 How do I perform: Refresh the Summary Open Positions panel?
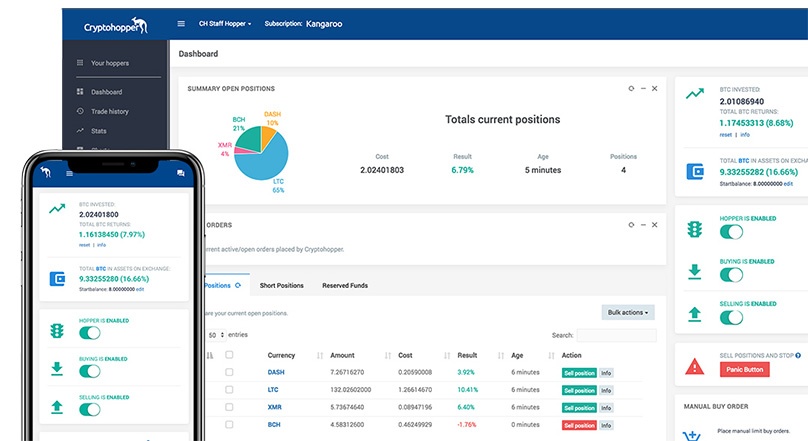(x=631, y=89)
